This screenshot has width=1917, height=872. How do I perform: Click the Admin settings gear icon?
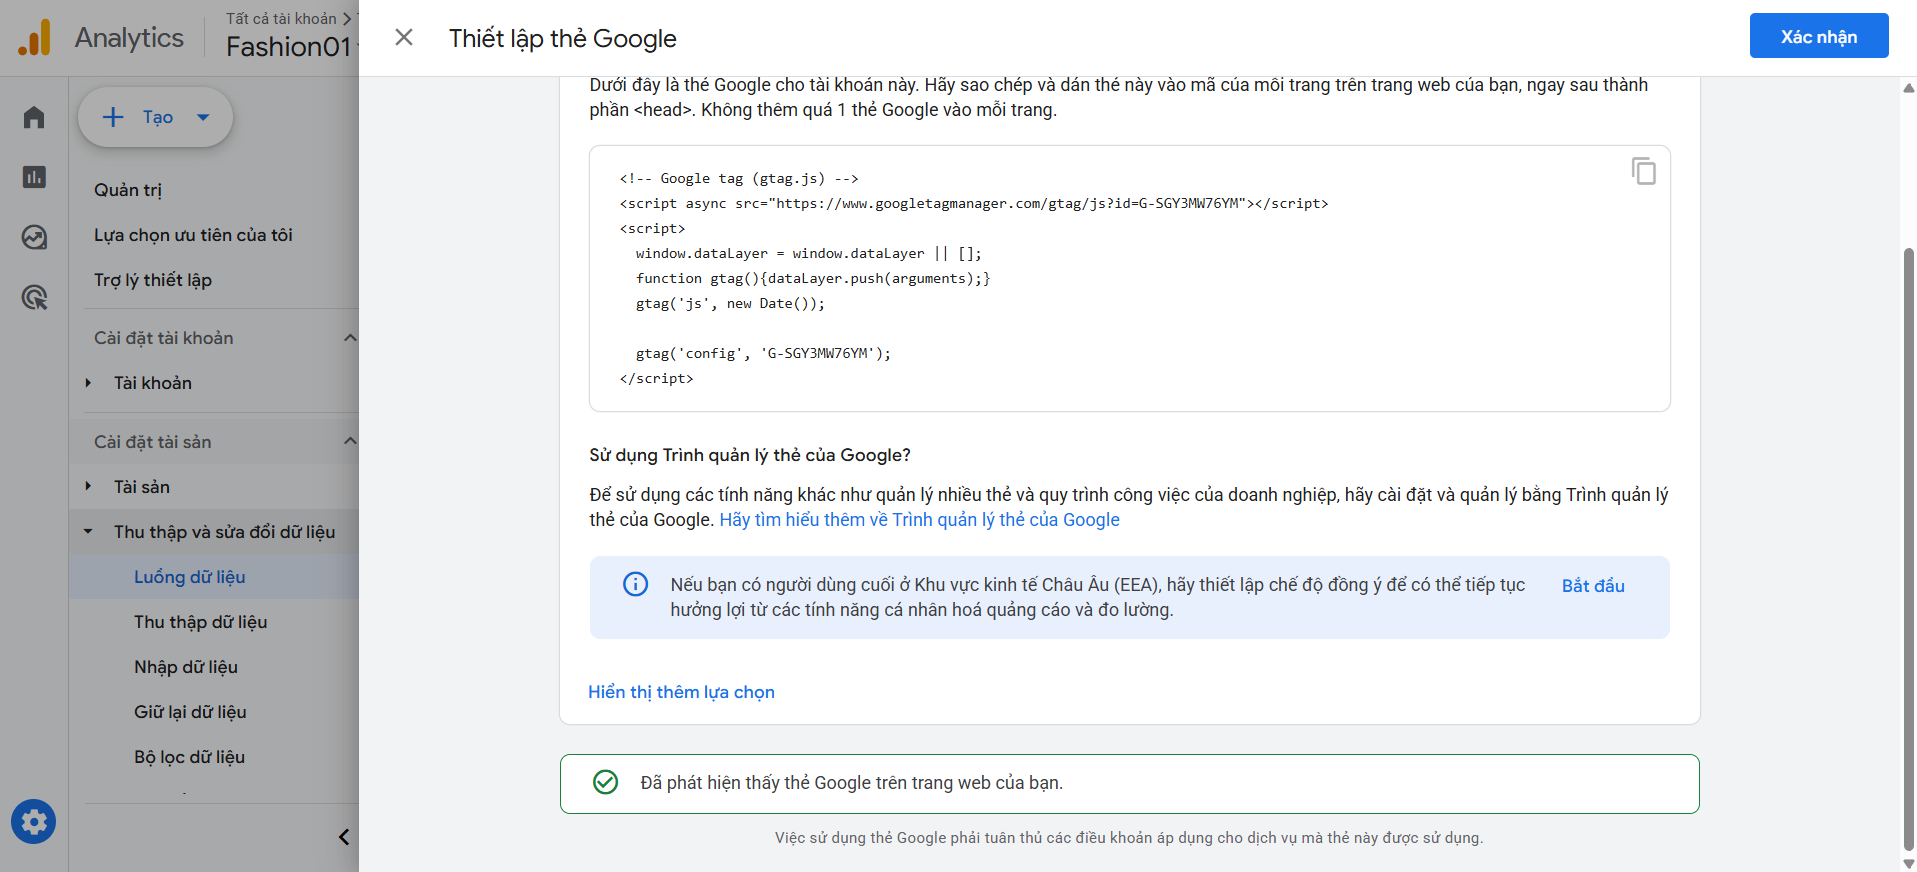click(34, 822)
